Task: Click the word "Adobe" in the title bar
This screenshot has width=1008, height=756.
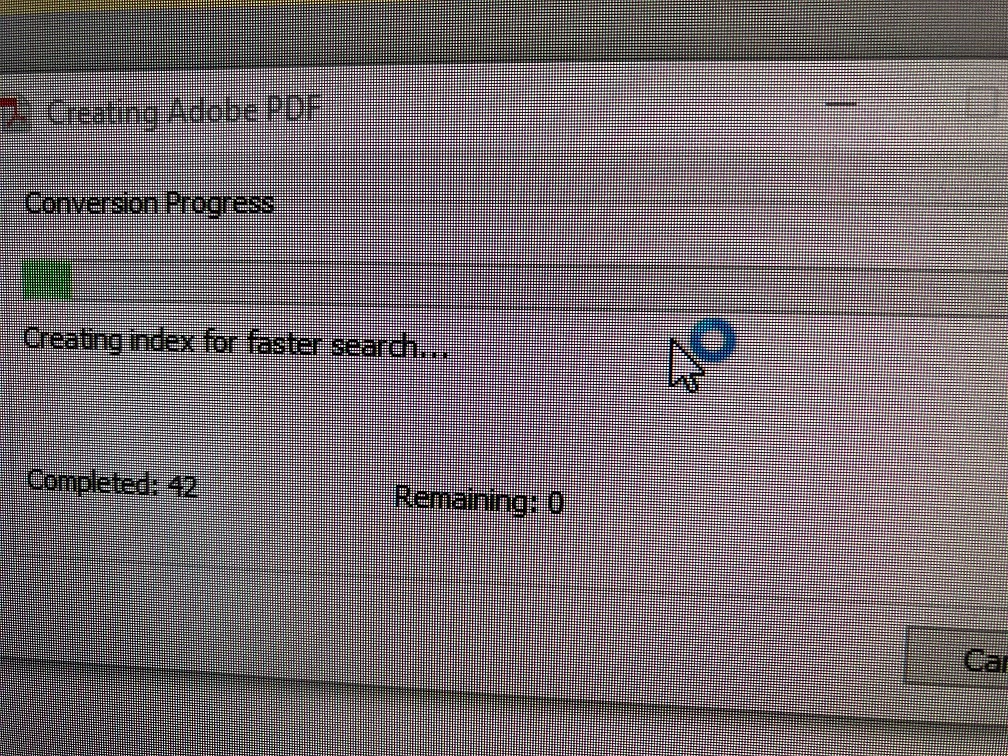Action: 210,112
